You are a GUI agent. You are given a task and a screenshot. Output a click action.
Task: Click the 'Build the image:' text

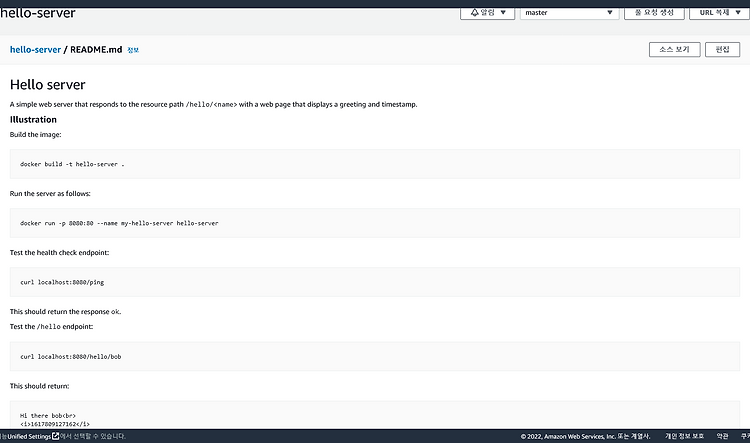point(35,134)
